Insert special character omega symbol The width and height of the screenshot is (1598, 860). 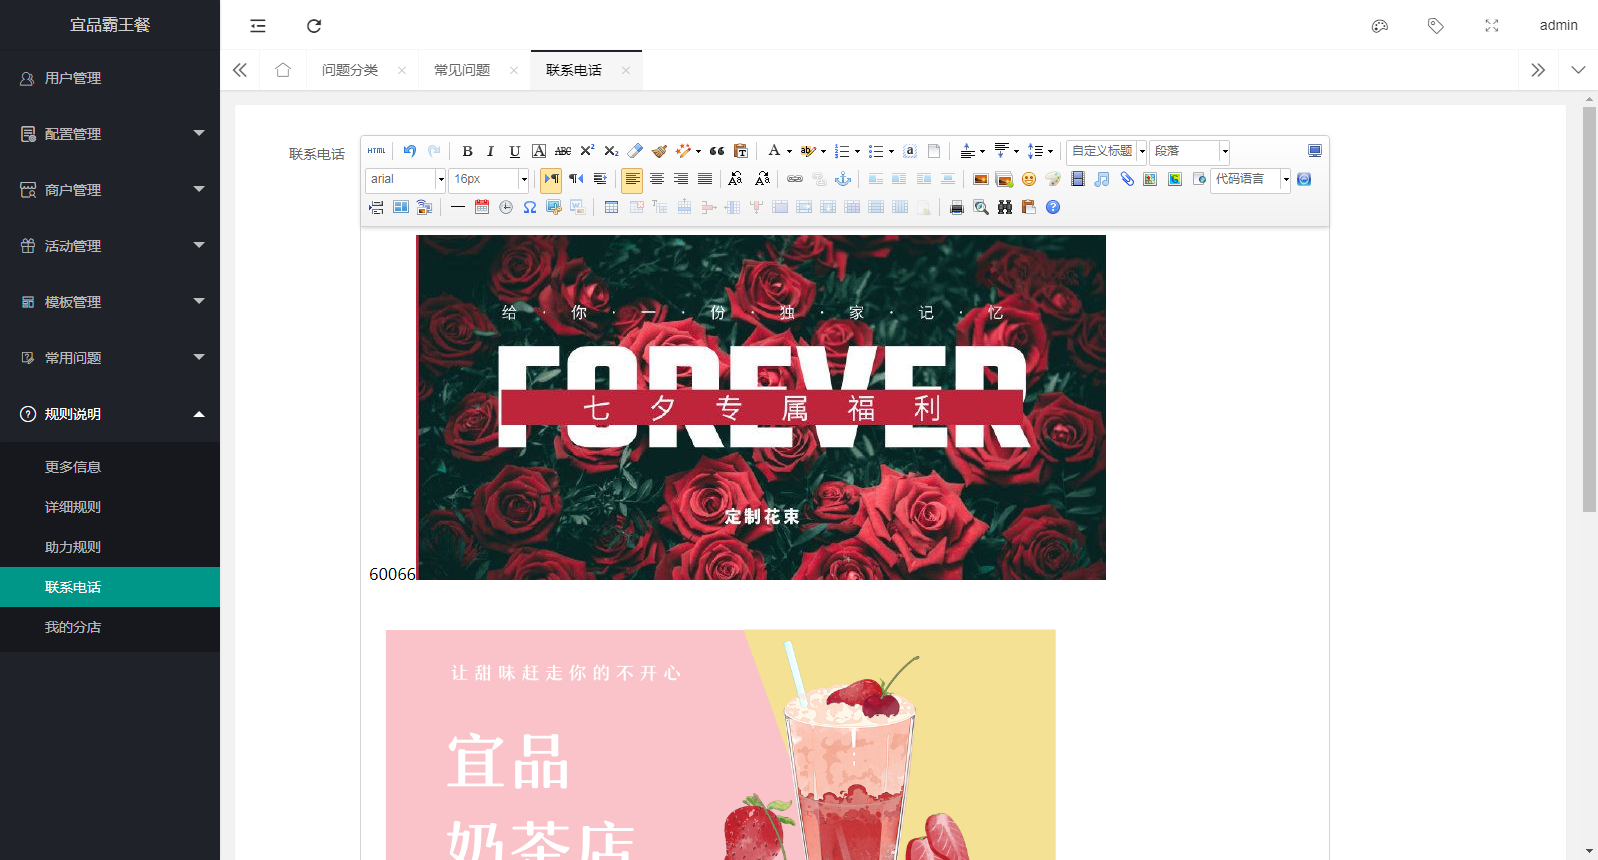(x=530, y=207)
